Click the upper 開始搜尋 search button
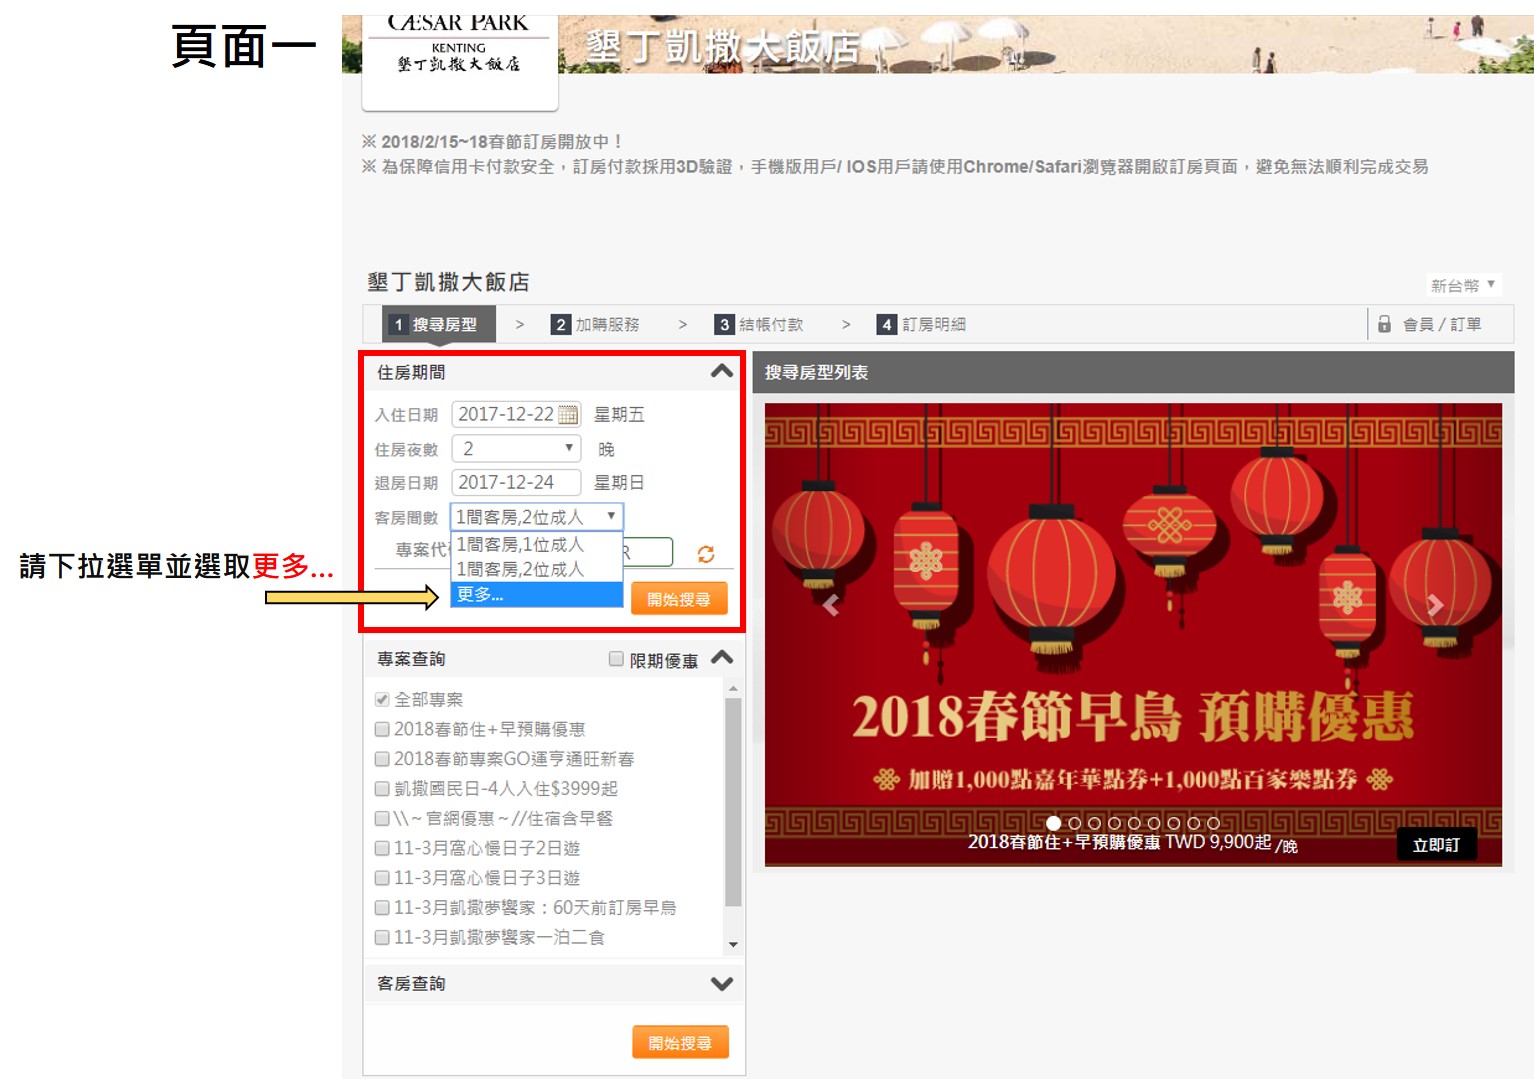 [678, 599]
